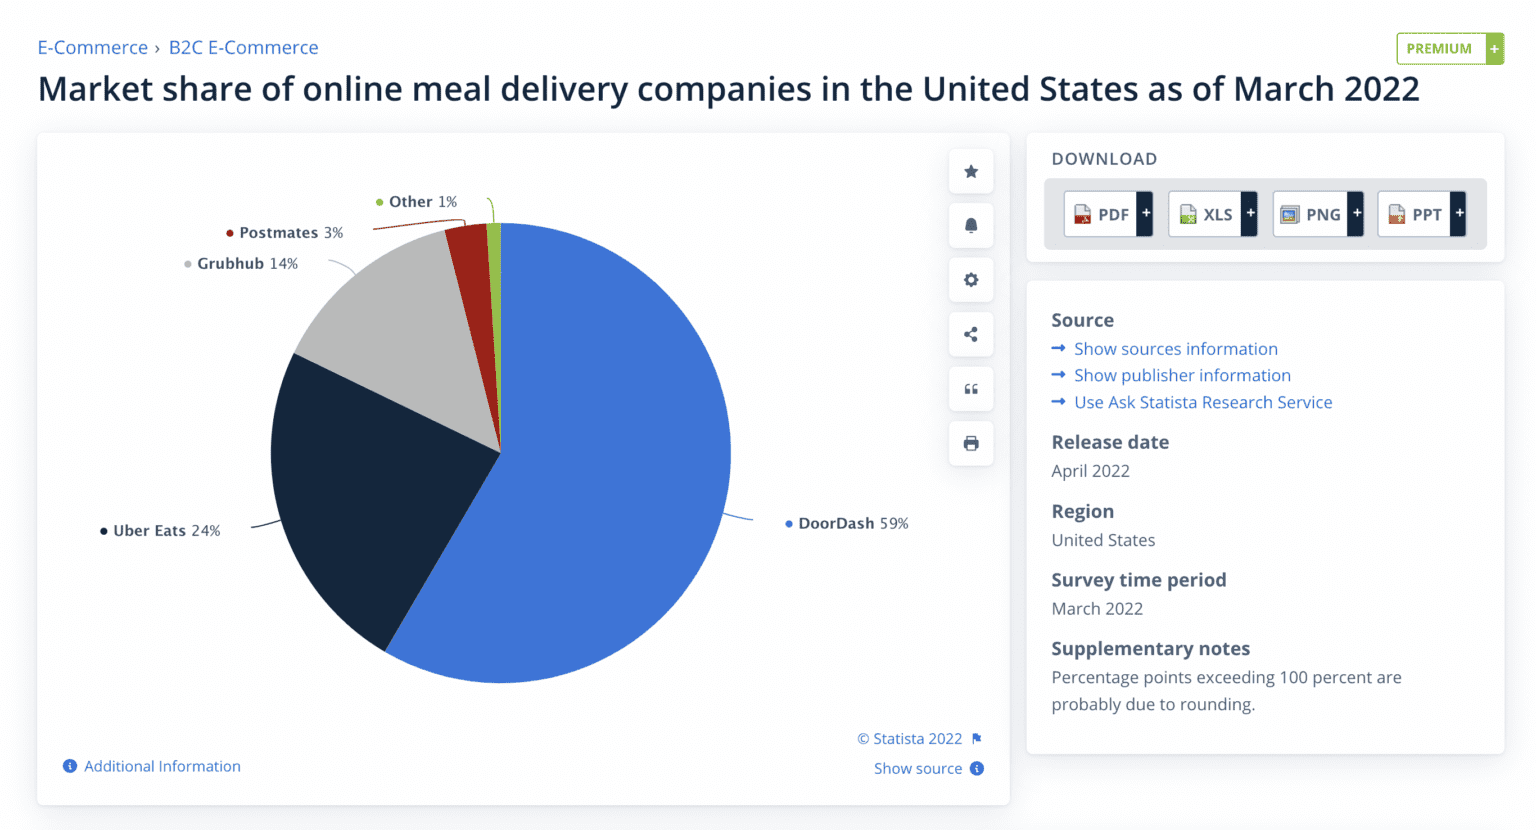Open chart settings via gear icon
Screen dimensions: 1536x830
click(970, 280)
